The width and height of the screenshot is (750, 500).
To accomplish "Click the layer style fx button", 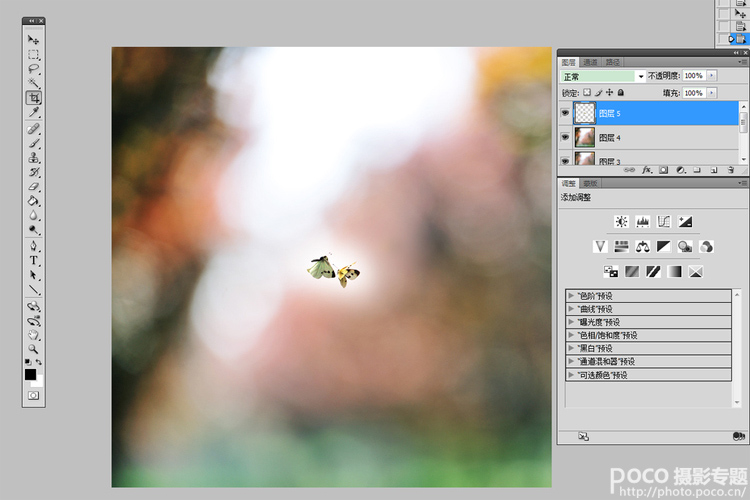I will [x=647, y=170].
